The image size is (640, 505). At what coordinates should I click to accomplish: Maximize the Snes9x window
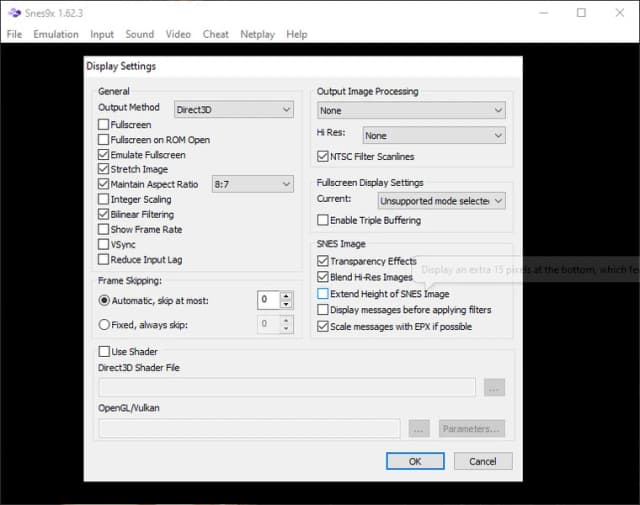(x=581, y=13)
